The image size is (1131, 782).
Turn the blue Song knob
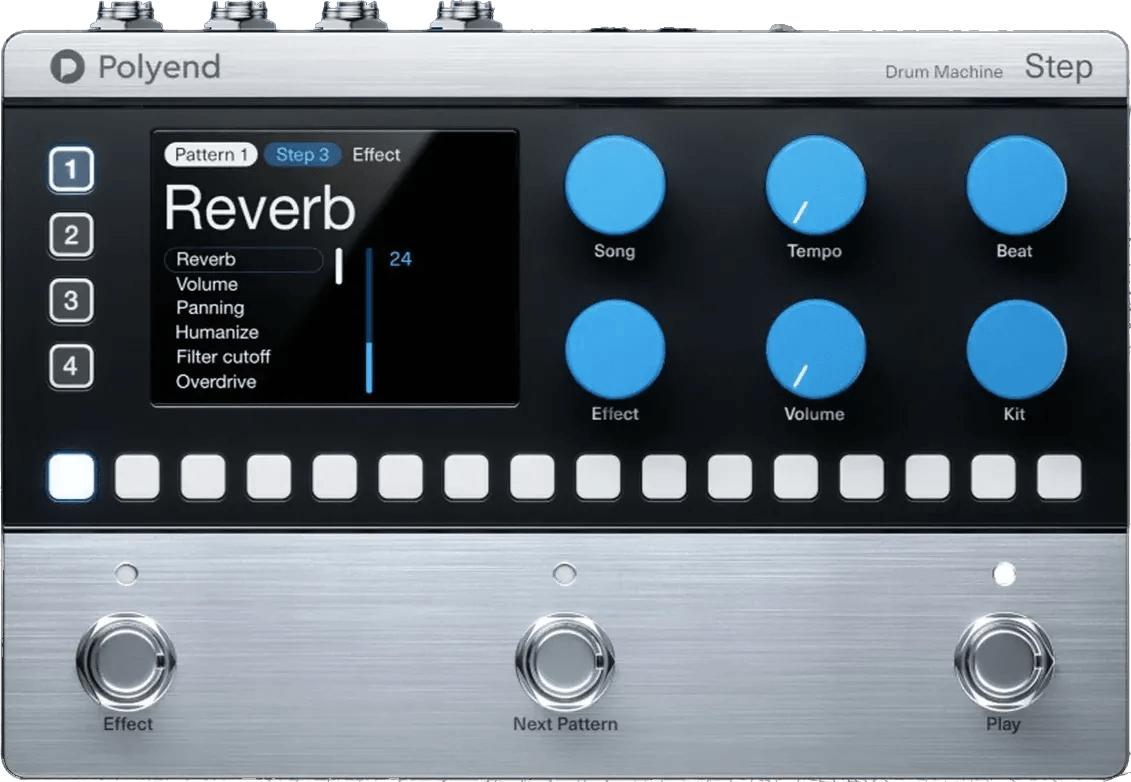point(614,186)
